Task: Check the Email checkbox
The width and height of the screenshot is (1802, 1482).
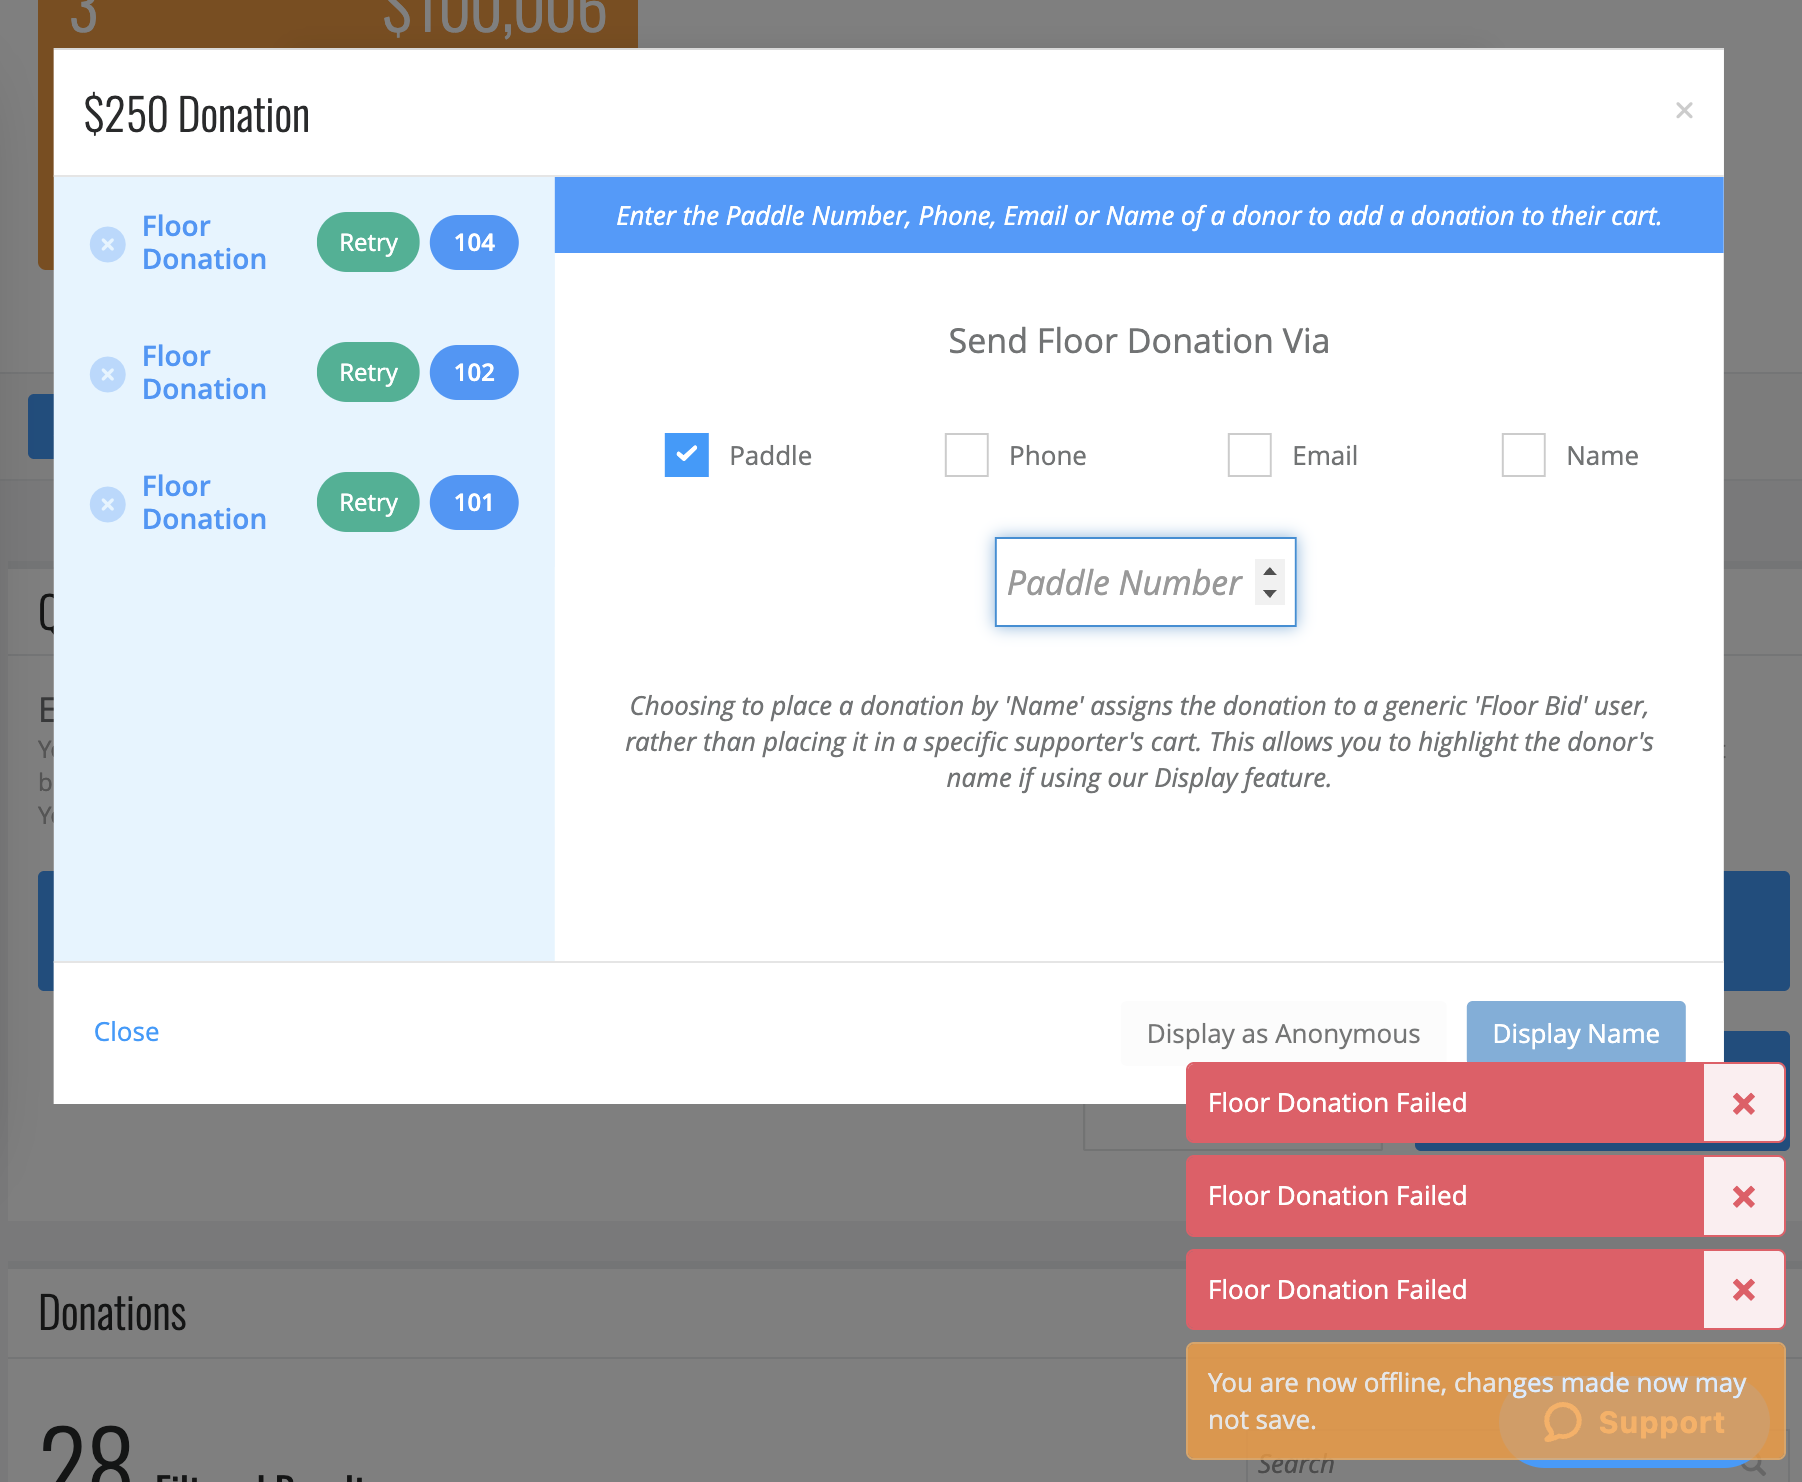Action: tap(1250, 455)
